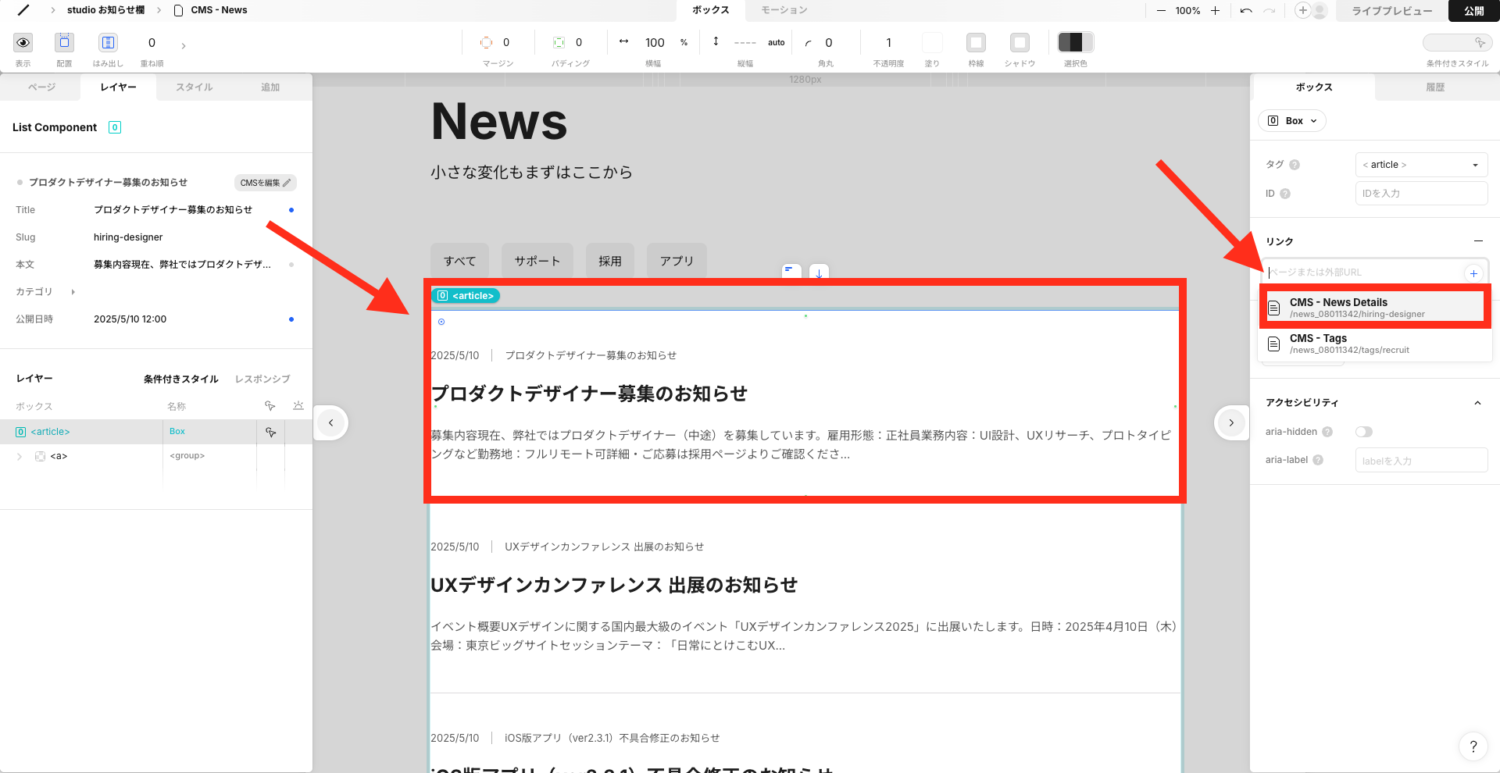1500x773 pixels.
Task: Click the 公開 publish button
Action: pos(1474,10)
